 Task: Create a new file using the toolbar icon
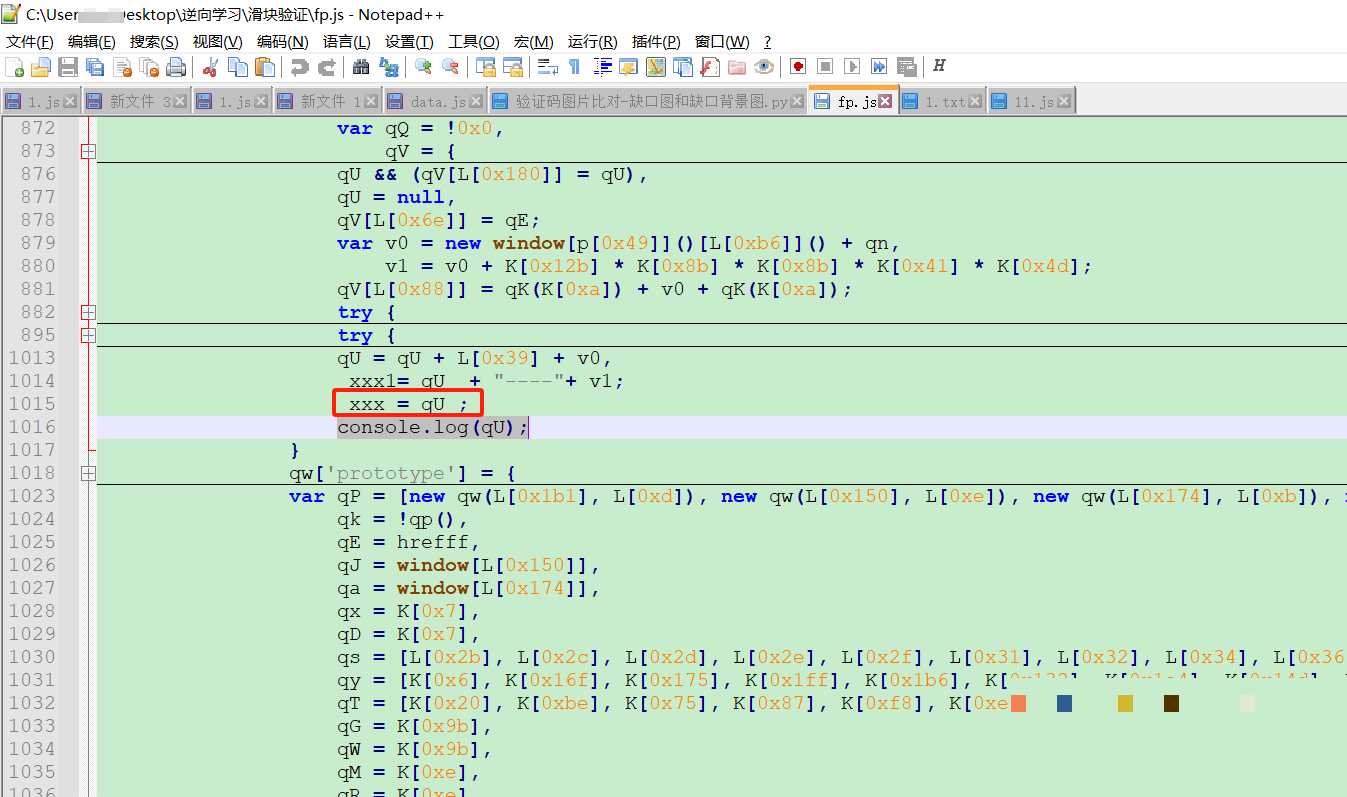click(x=16, y=67)
